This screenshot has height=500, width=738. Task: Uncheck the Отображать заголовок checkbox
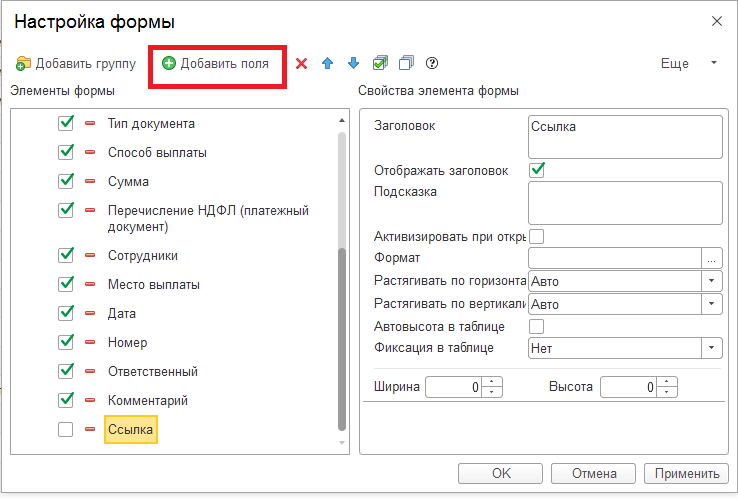tap(537, 170)
